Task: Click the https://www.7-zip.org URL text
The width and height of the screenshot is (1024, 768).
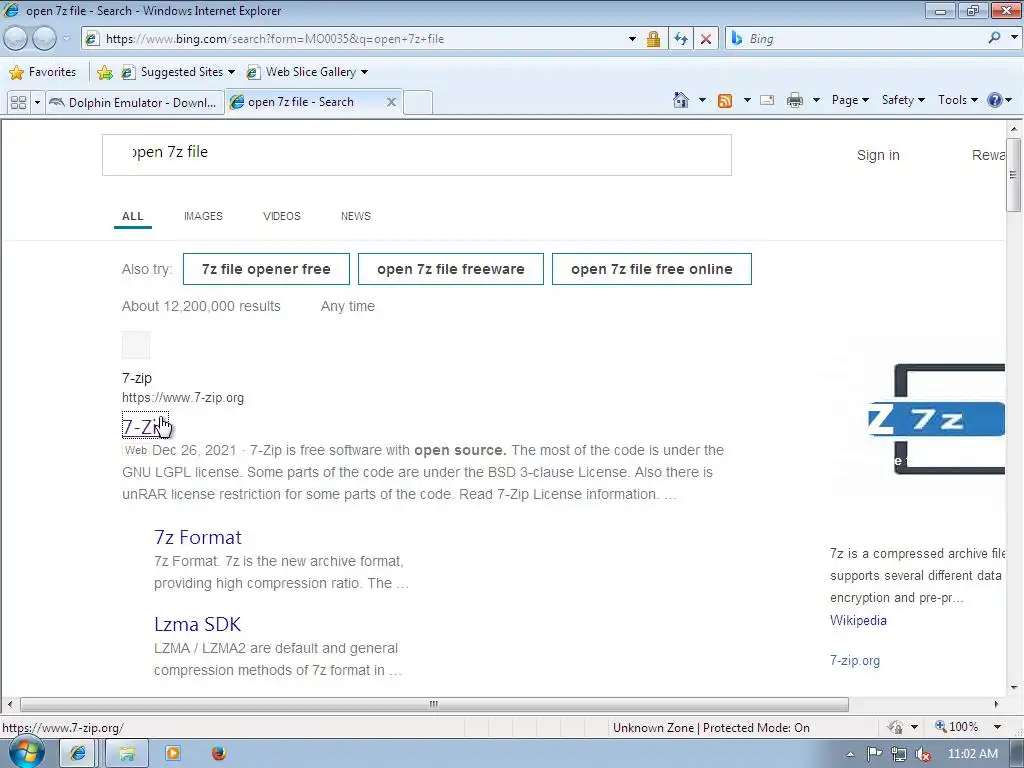Action: 183,398
